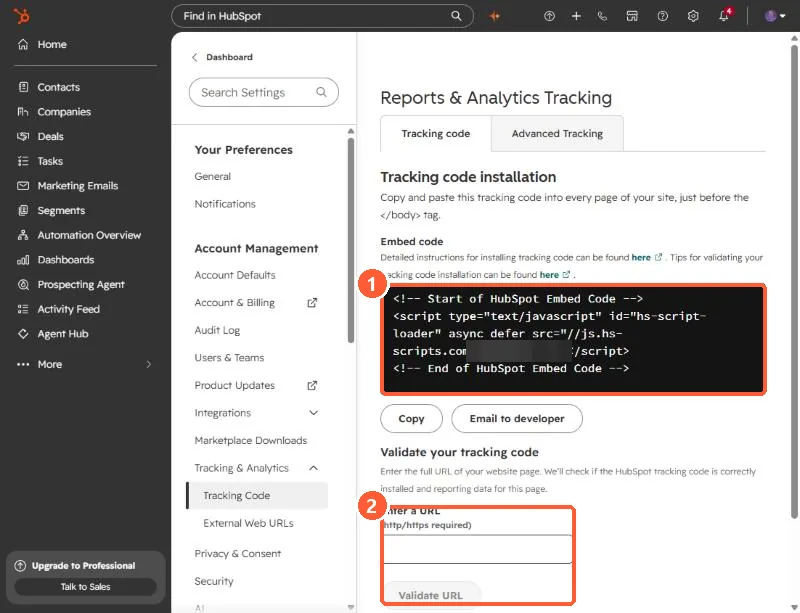Click the Search Settings input field
This screenshot has width=800, height=613.
click(263, 92)
